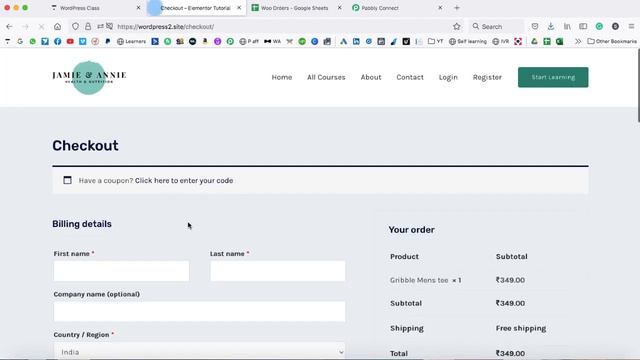Switch to the WordPress Class tab
640x360 pixels.
80,8
